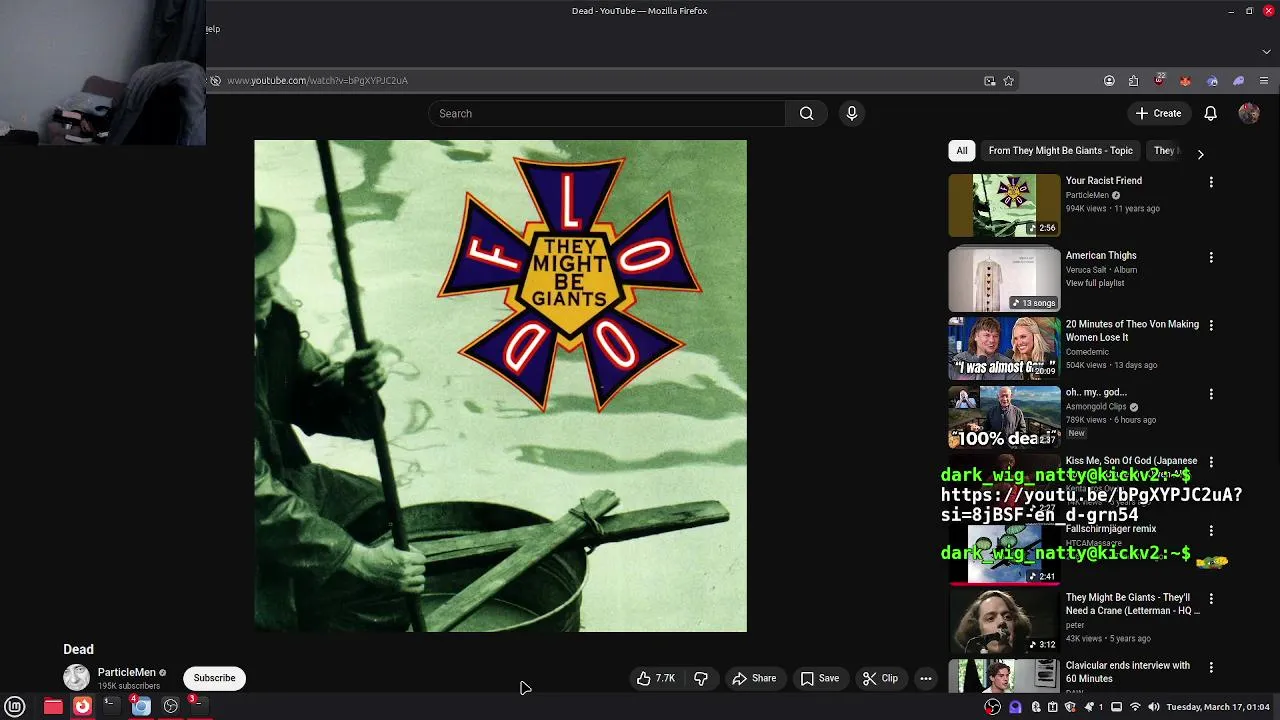1280x720 pixels.
Task: Bookmark this page with the star icon
Action: click(x=1008, y=81)
